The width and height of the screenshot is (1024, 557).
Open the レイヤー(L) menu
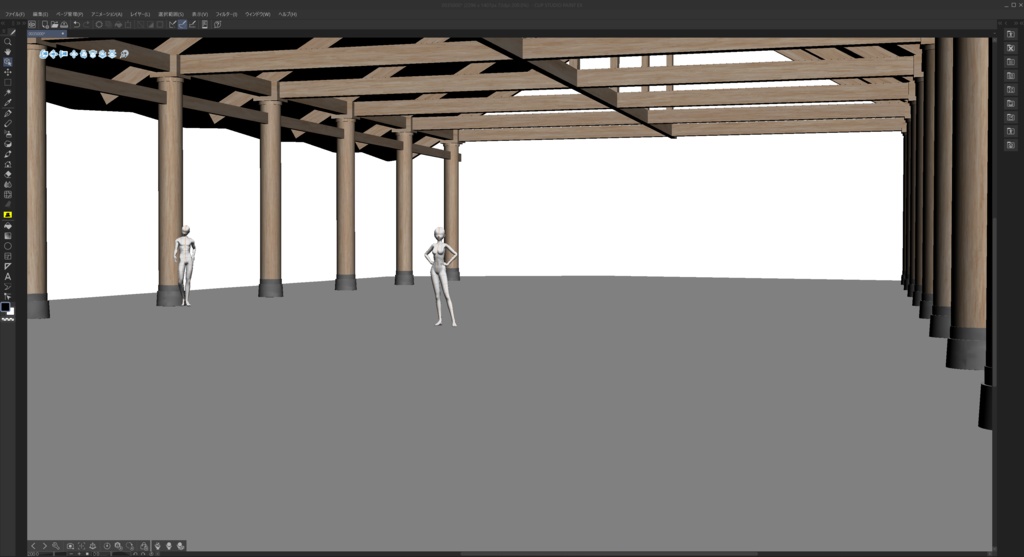coord(140,14)
